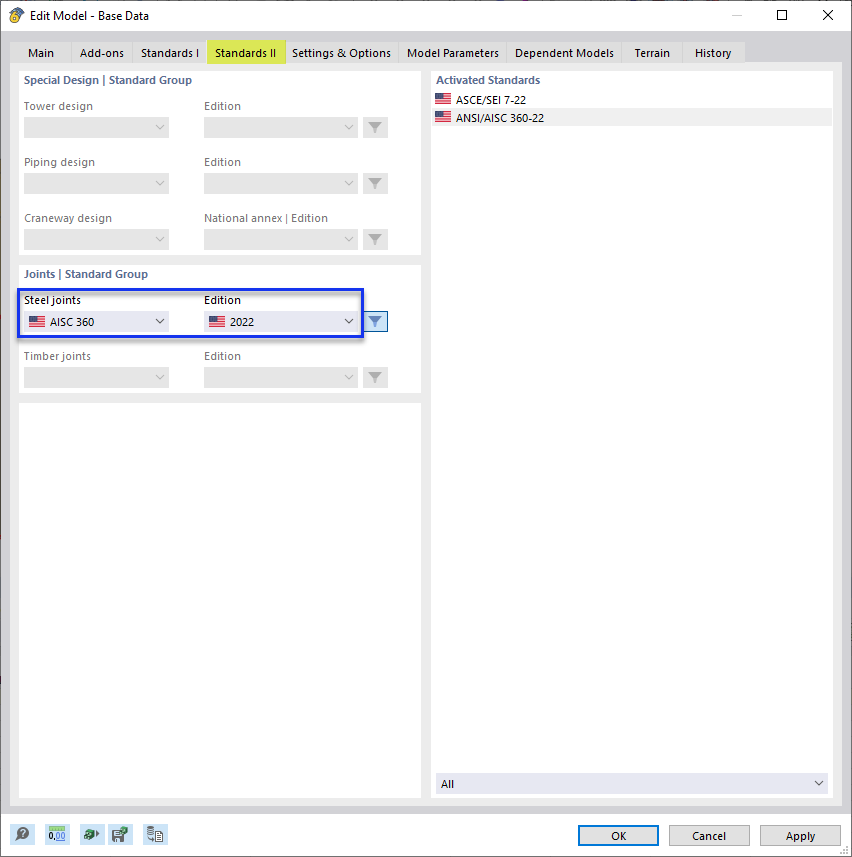Viewport: 852px width, 857px height.
Task: Click the filter icon beside Piping design Edition
Action: 375,183
